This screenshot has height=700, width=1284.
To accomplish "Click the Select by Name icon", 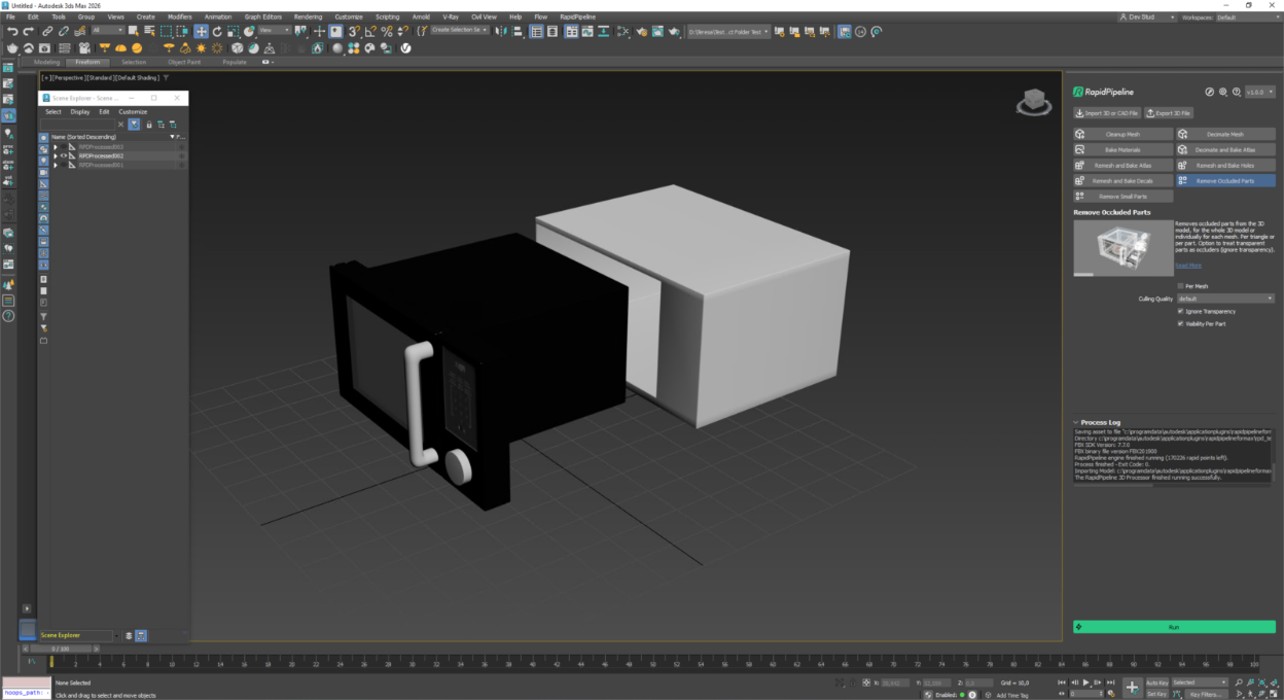I will pyautogui.click(x=149, y=32).
